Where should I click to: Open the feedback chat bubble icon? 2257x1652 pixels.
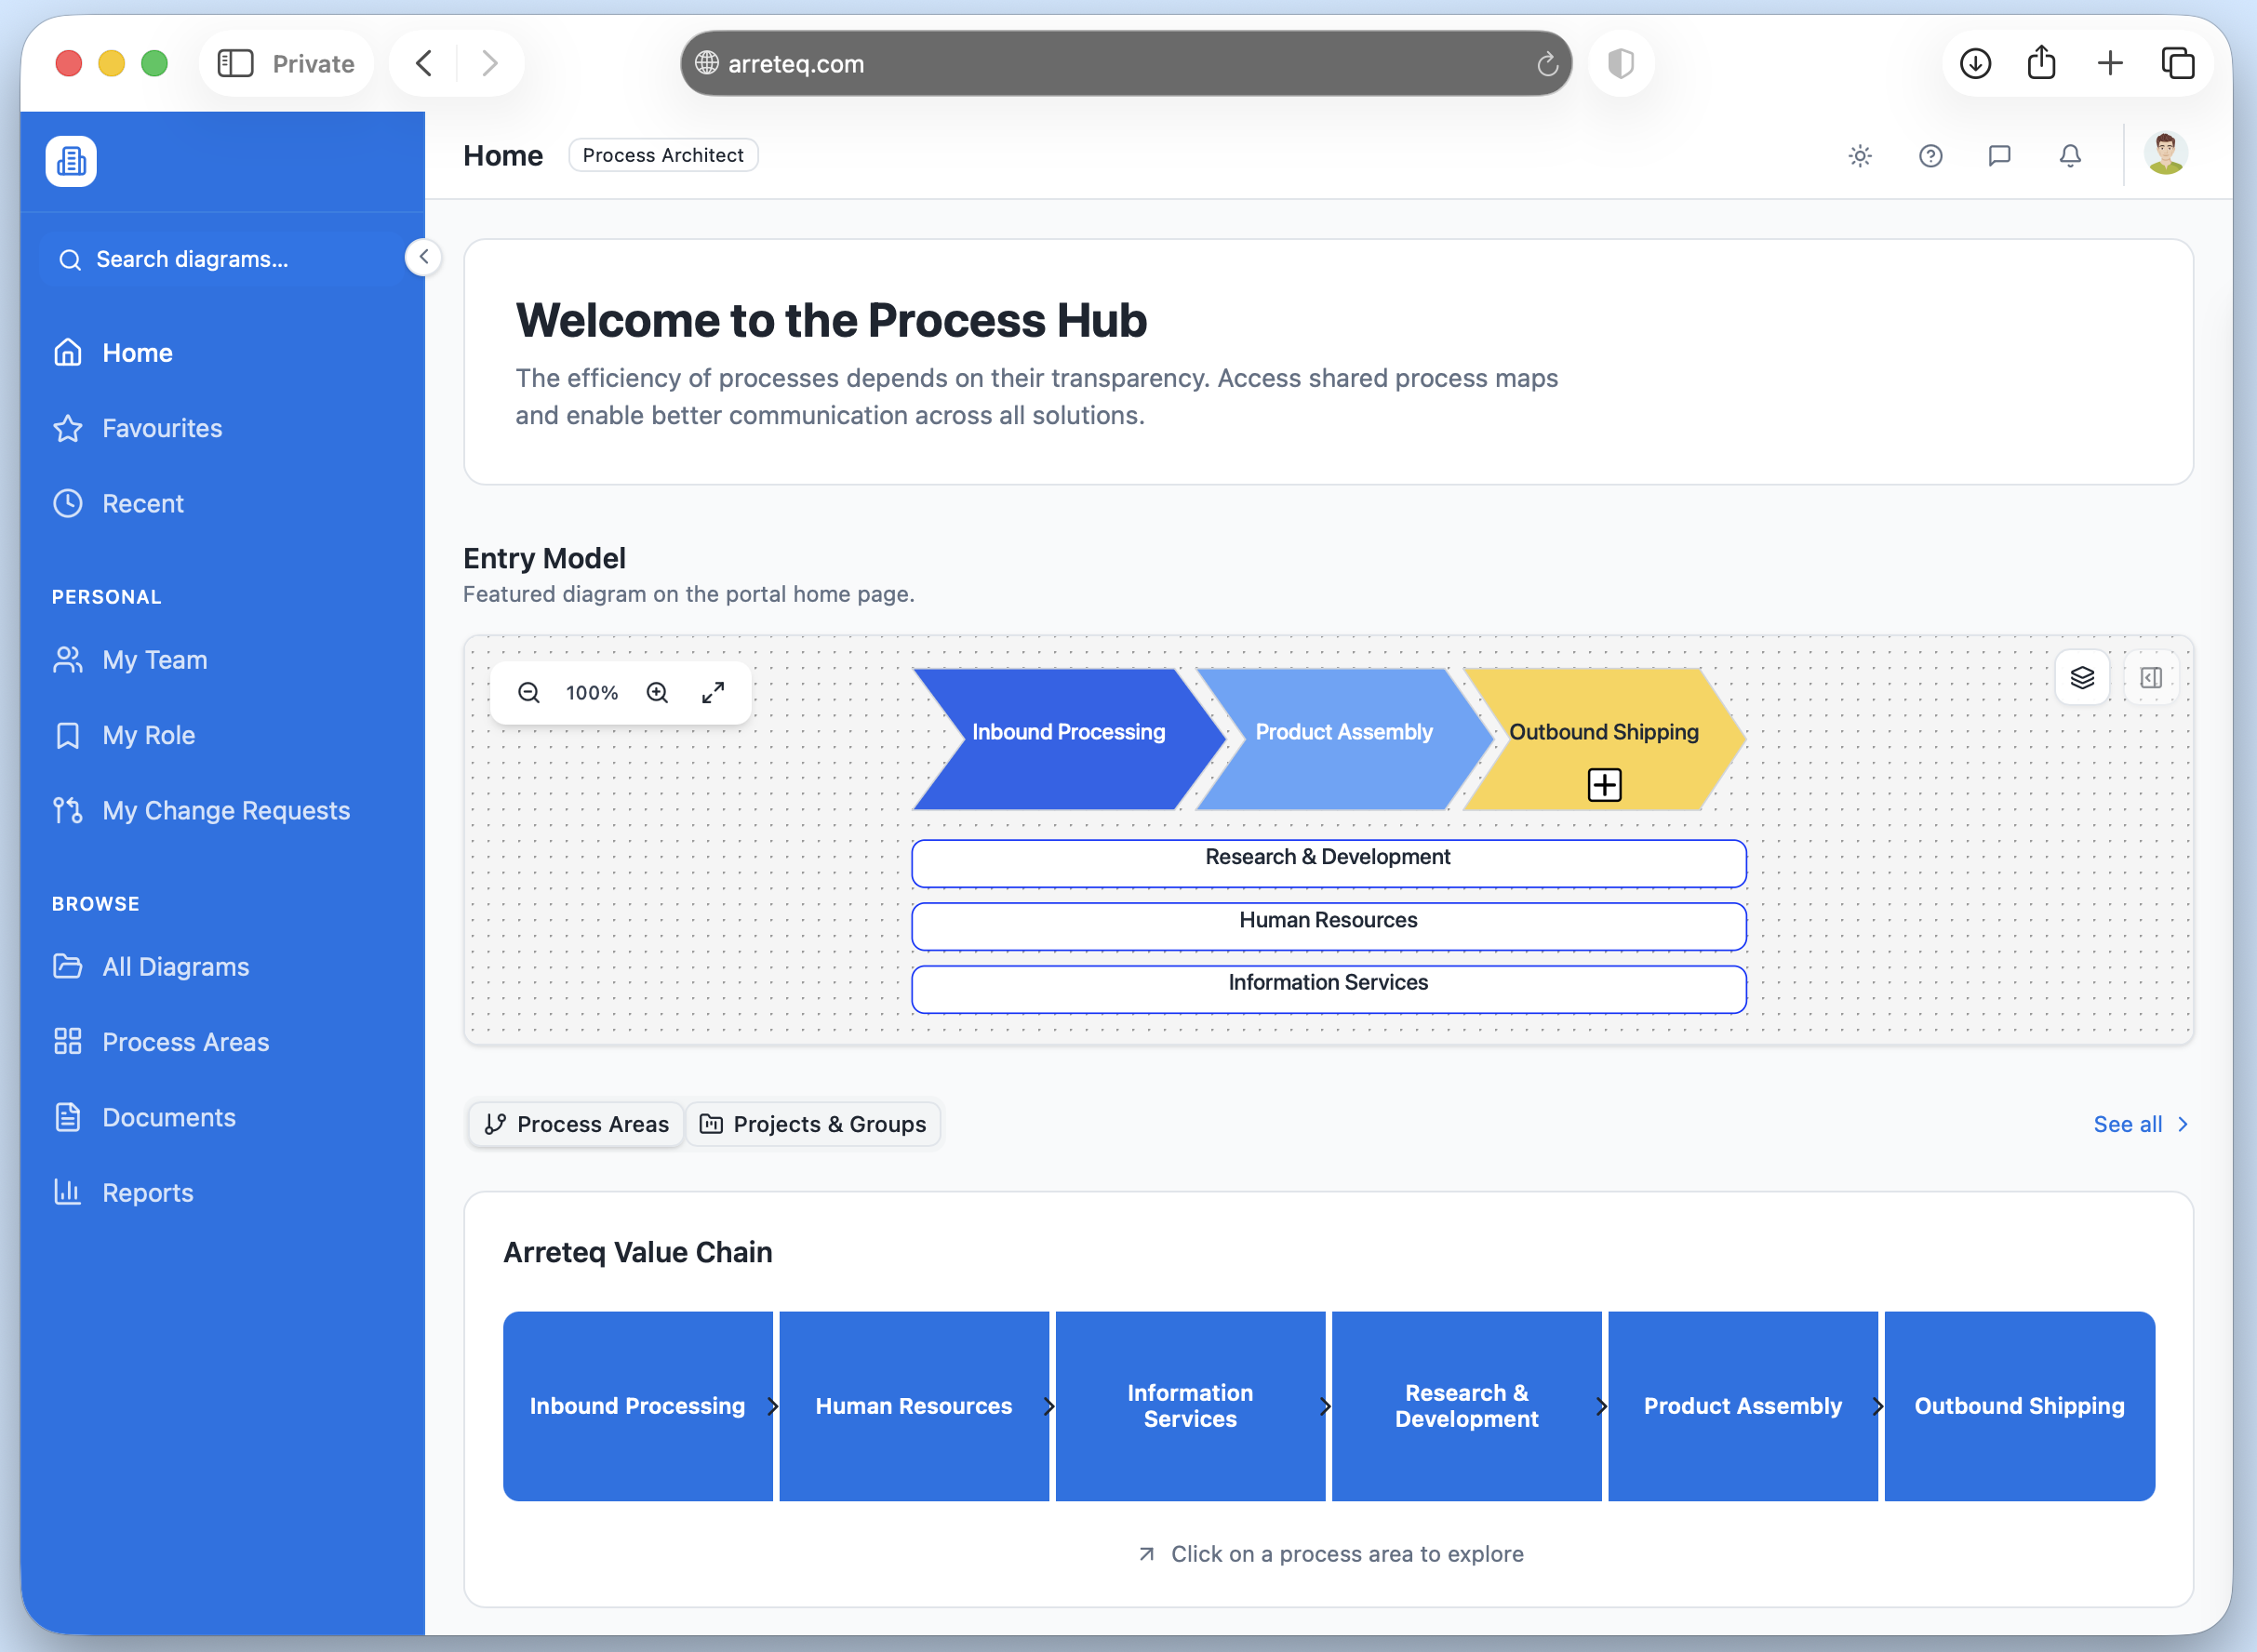(x=2000, y=156)
